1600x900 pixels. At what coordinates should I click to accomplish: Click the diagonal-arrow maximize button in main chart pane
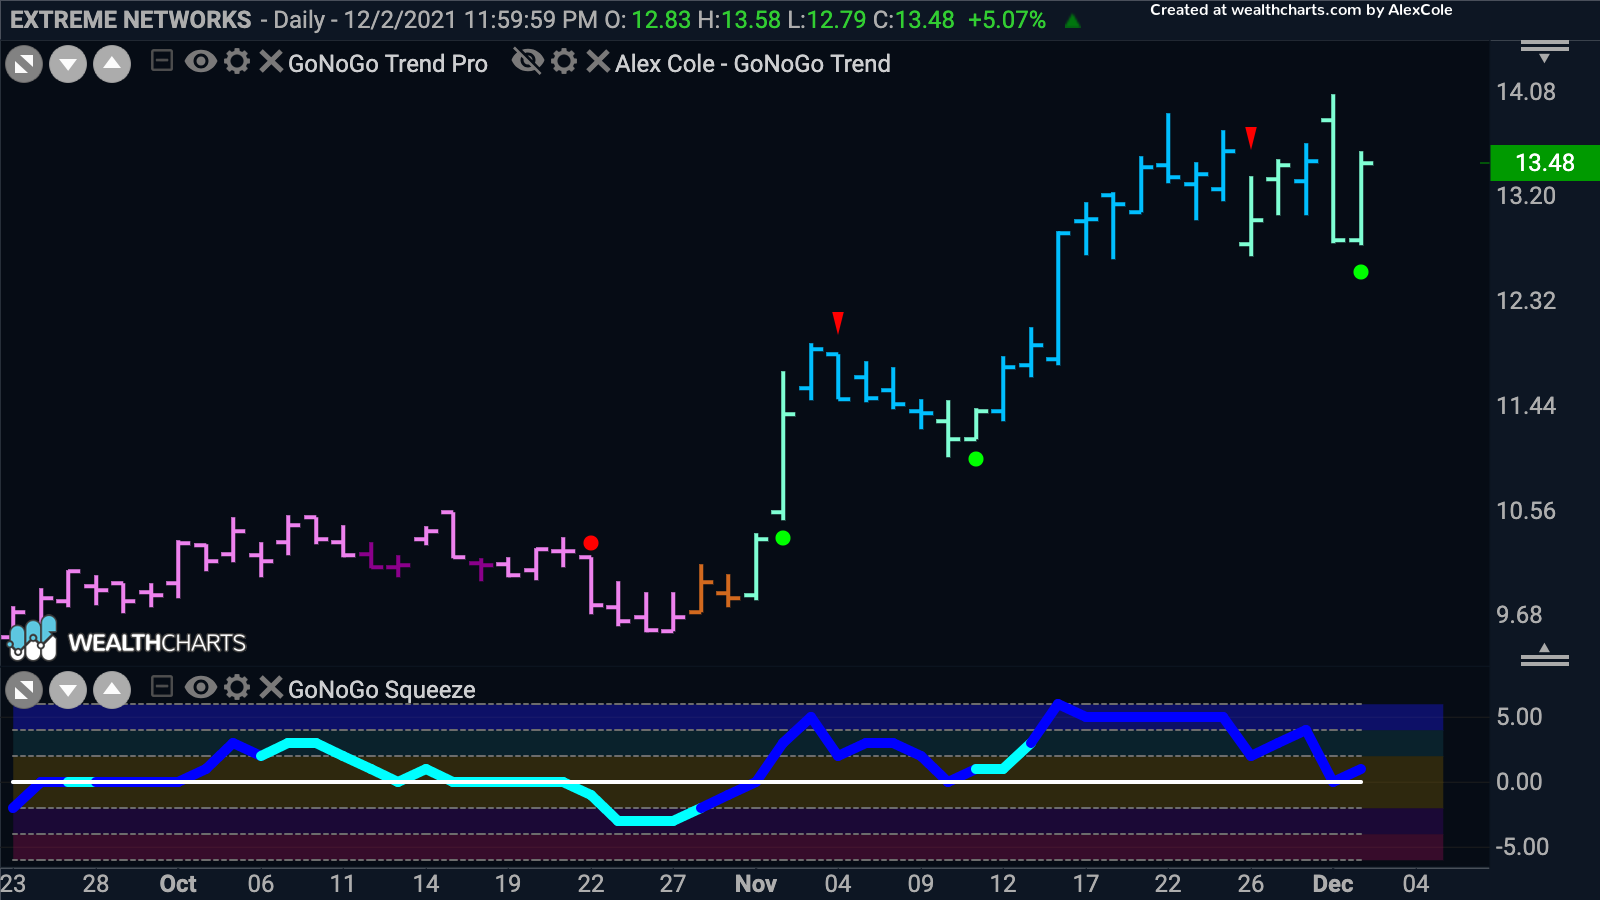(24, 65)
